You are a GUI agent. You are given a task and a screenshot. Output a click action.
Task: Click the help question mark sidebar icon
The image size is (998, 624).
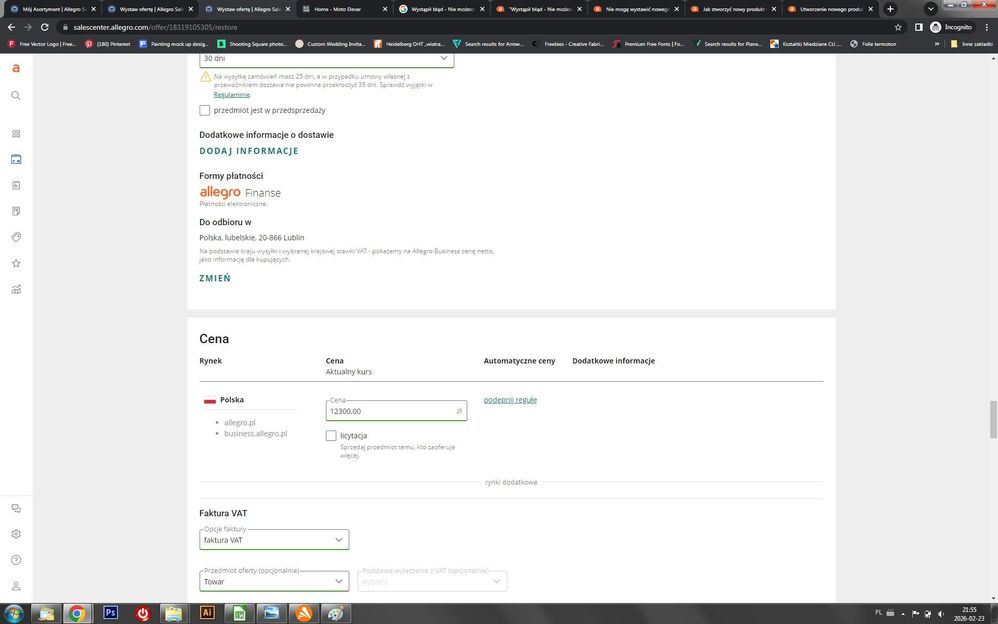pos(15,560)
